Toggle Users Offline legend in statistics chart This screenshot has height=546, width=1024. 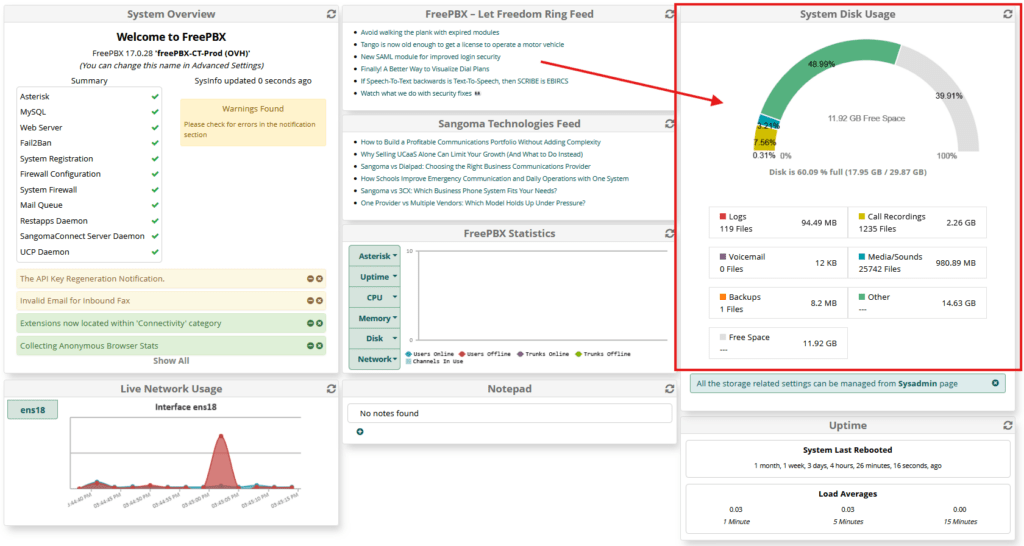(485, 354)
